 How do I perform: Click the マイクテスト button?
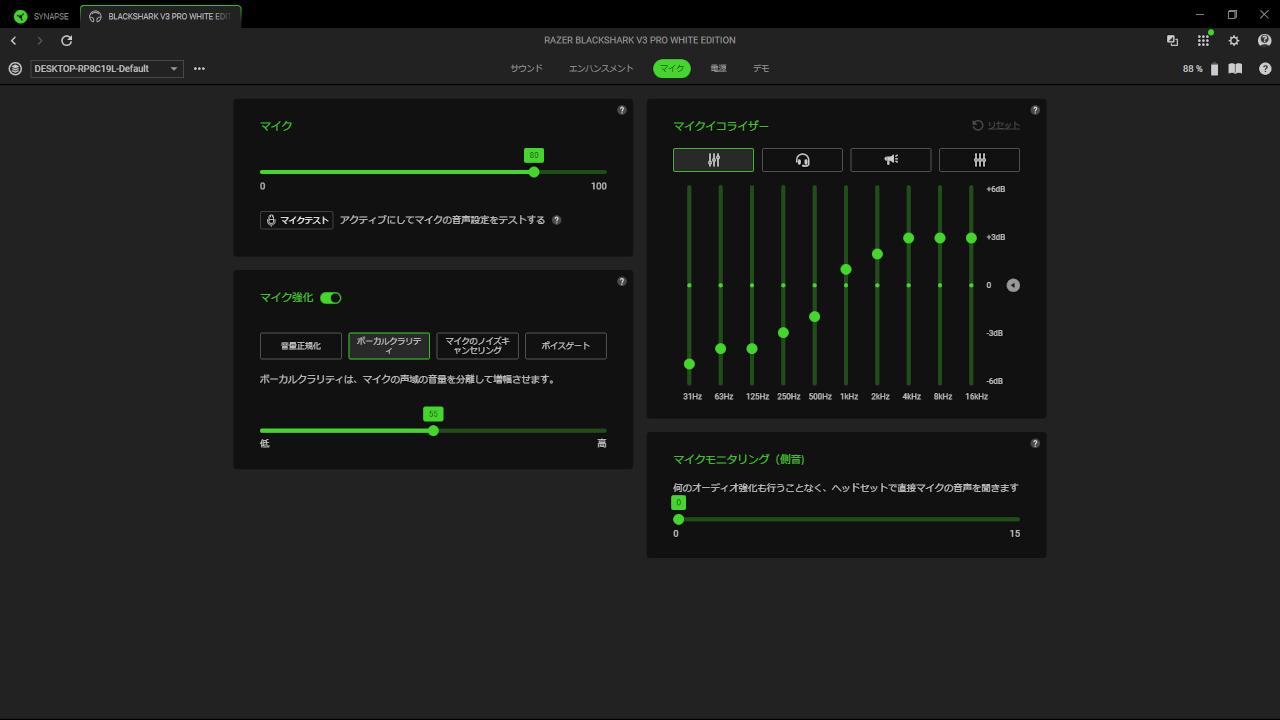297,220
